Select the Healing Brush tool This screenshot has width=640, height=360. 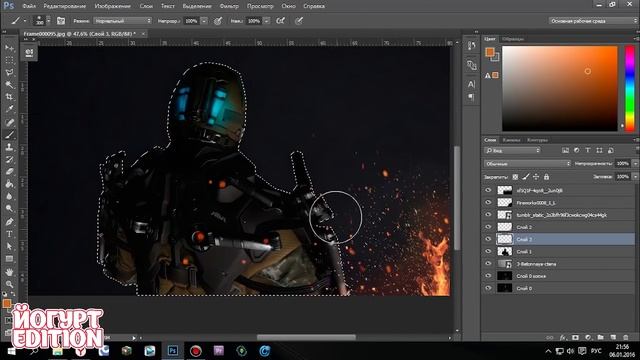[x=9, y=122]
